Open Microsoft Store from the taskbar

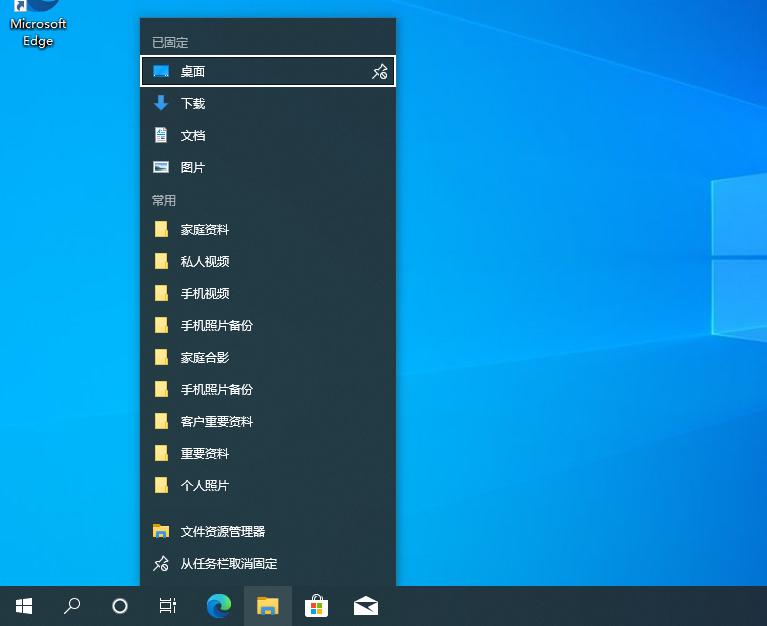[x=316, y=605]
